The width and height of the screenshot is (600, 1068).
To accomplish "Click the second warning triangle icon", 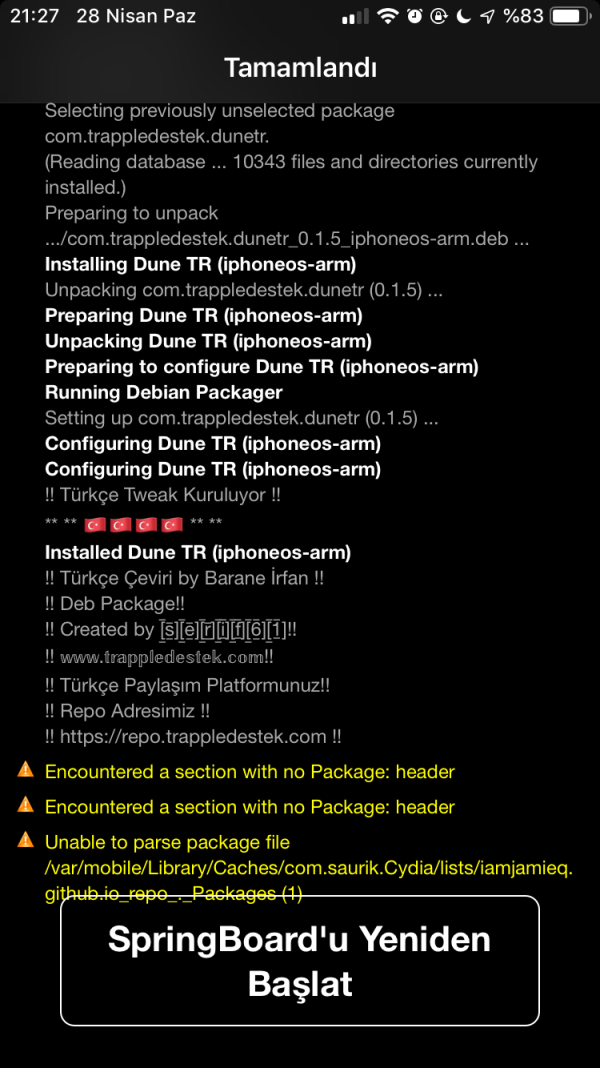I will click(x=24, y=807).
